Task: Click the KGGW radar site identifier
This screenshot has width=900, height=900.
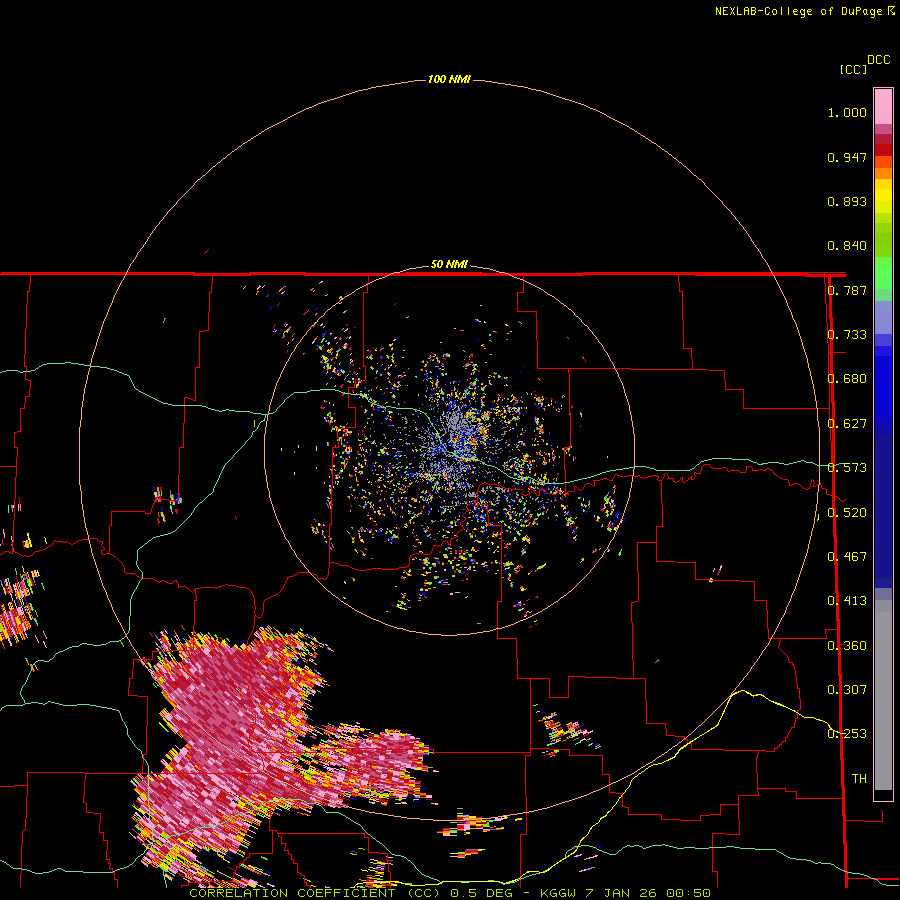Action: click(559, 893)
